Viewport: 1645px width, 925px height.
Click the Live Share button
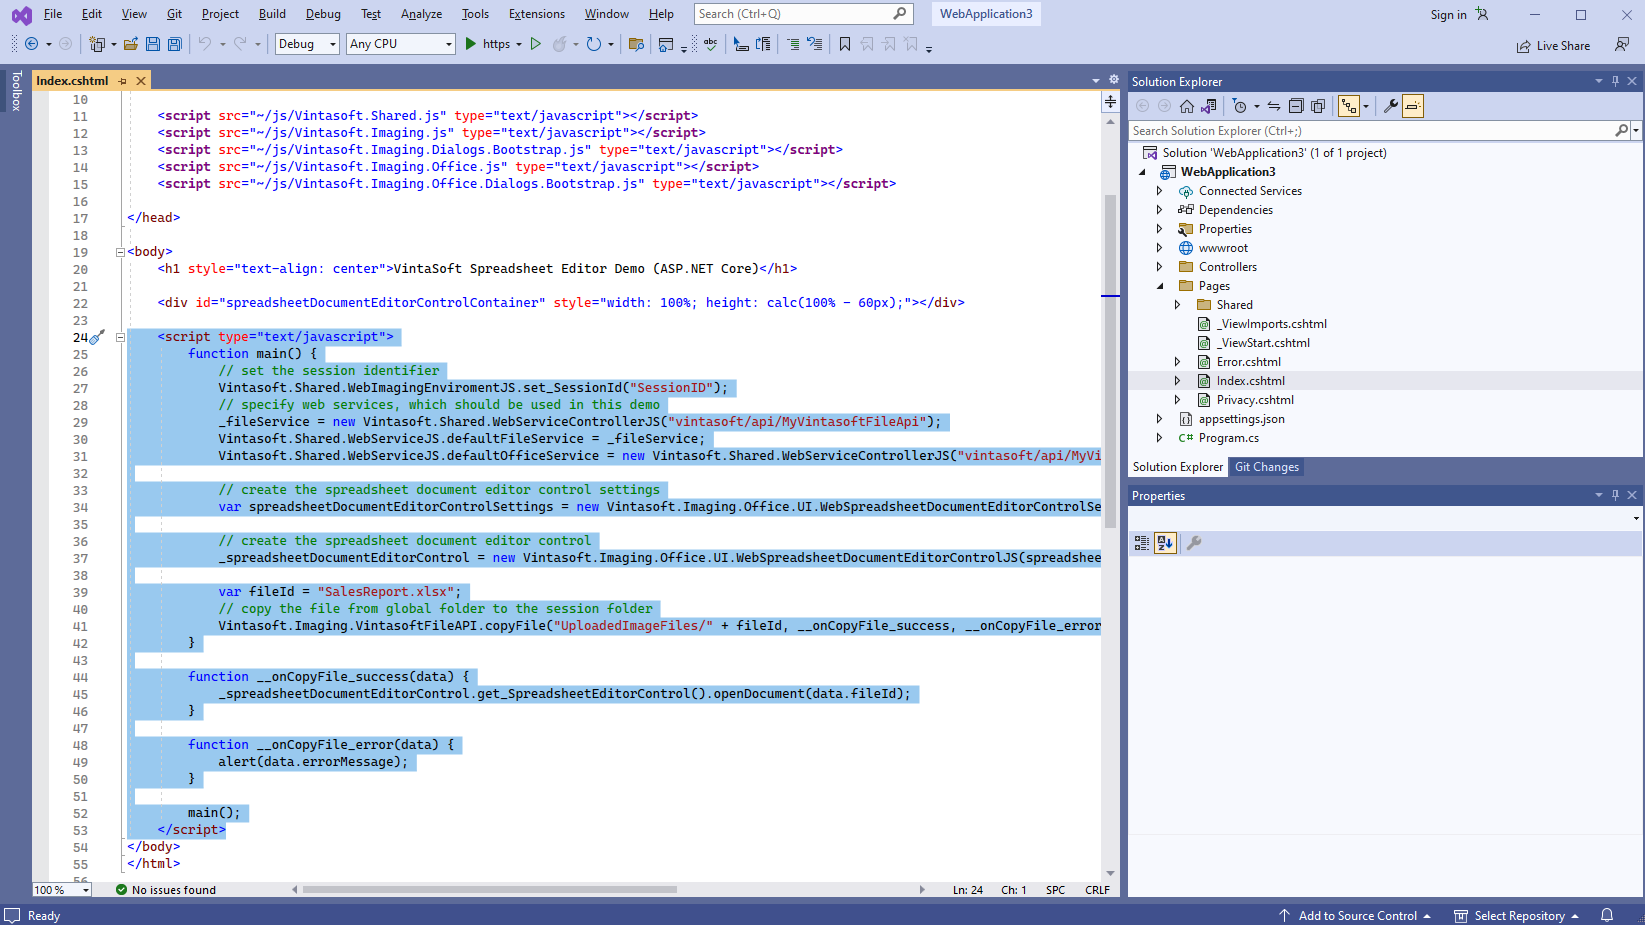click(x=1553, y=46)
